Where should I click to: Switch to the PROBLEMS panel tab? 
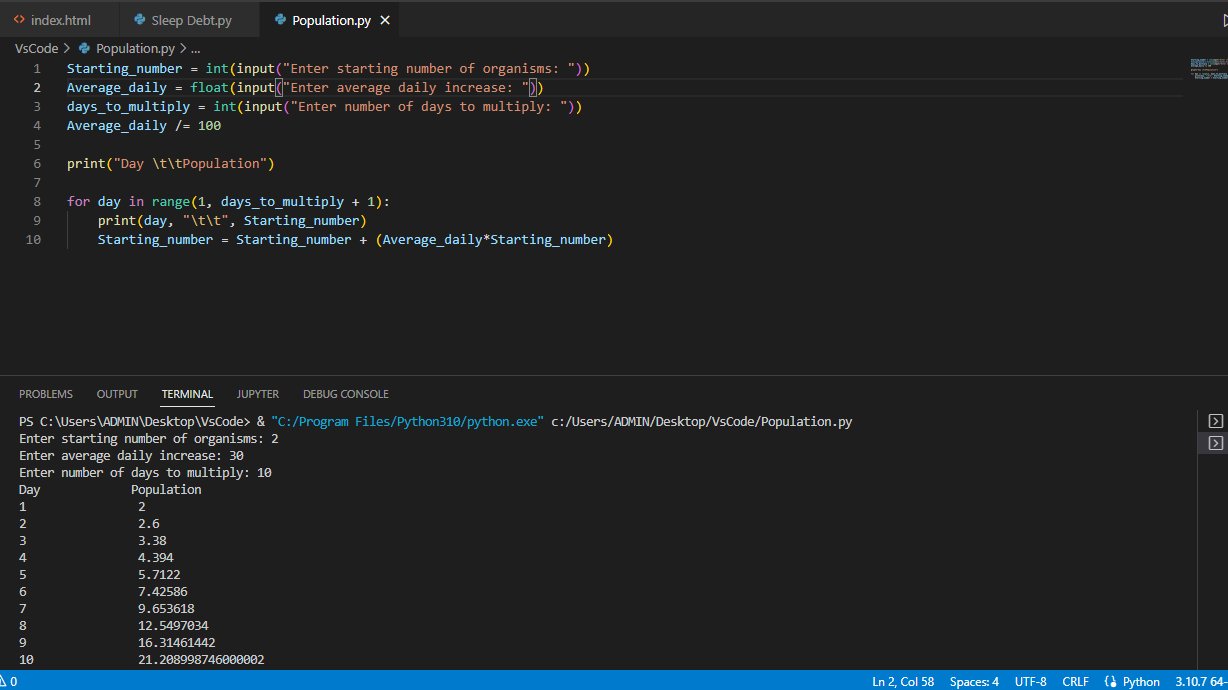pyautogui.click(x=46, y=394)
